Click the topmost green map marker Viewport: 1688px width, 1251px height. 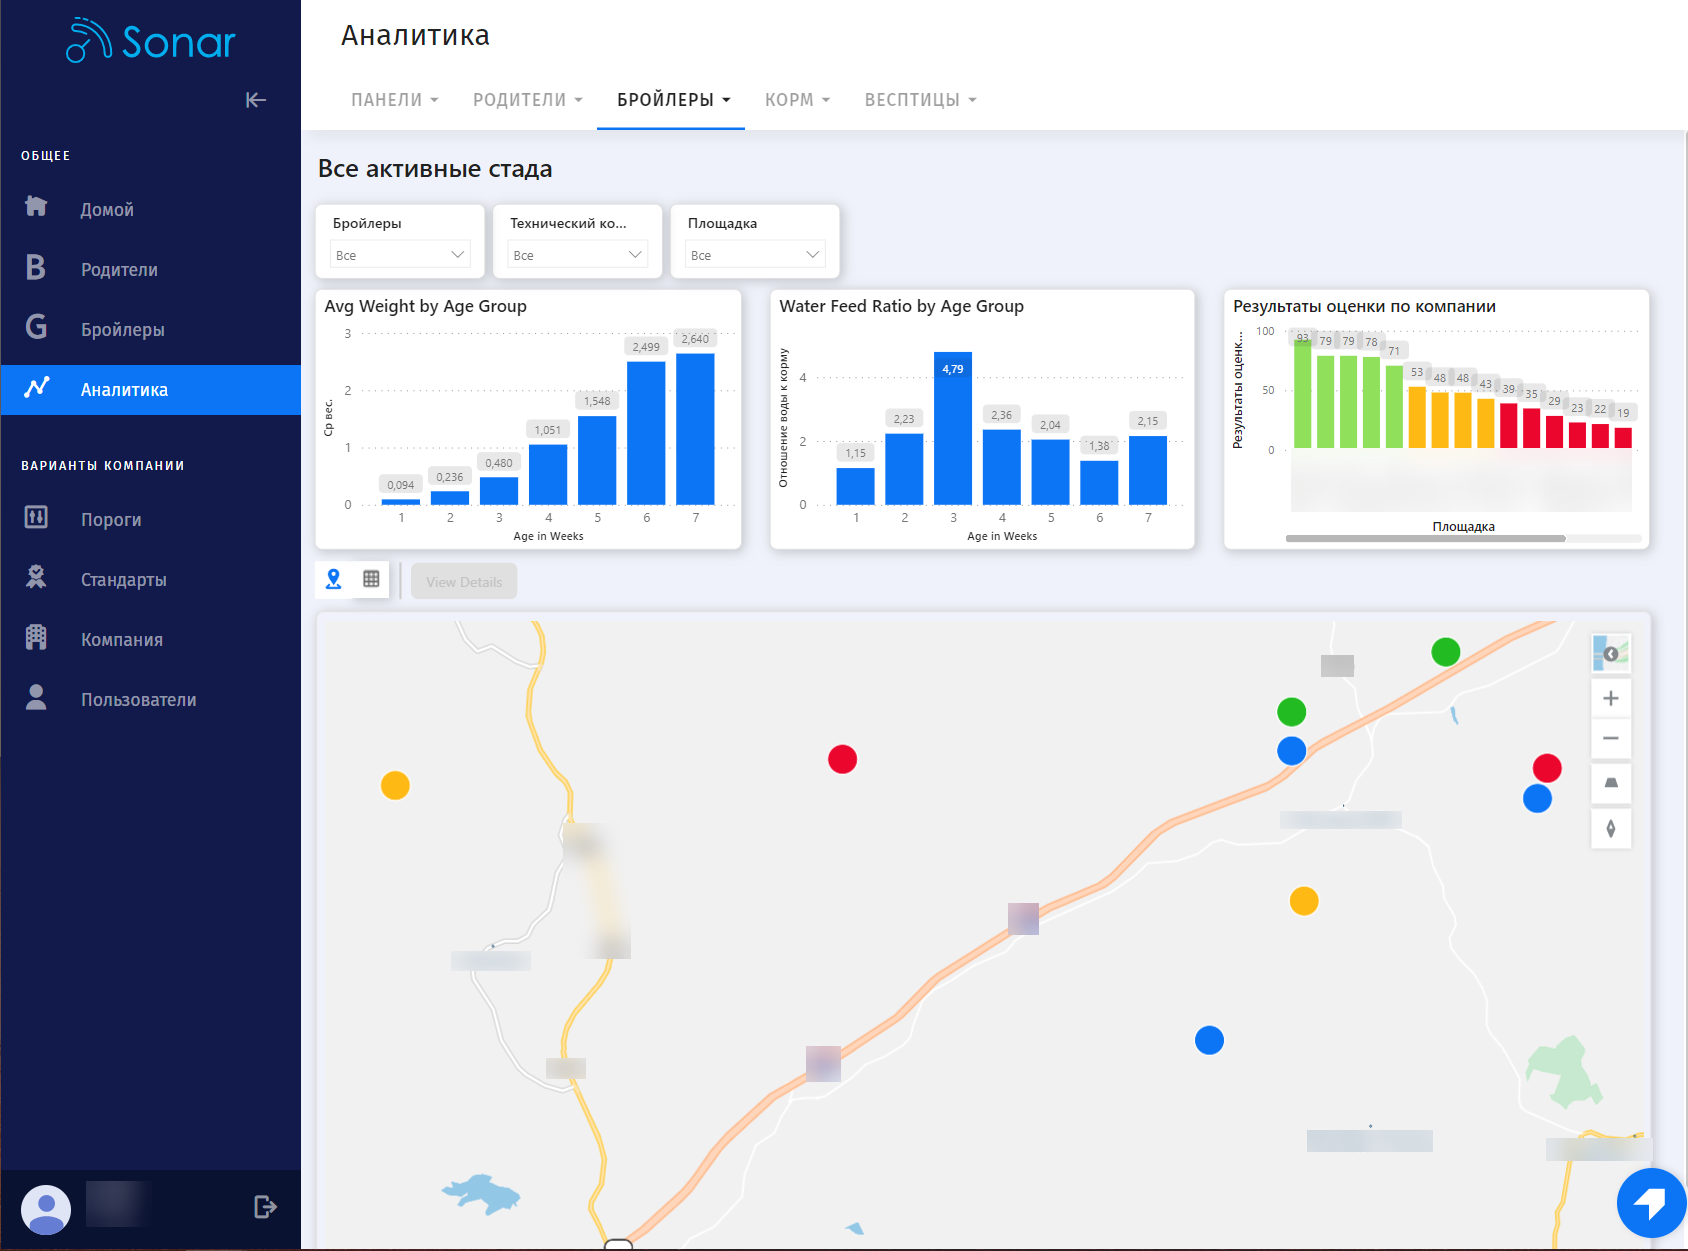[x=1445, y=652]
